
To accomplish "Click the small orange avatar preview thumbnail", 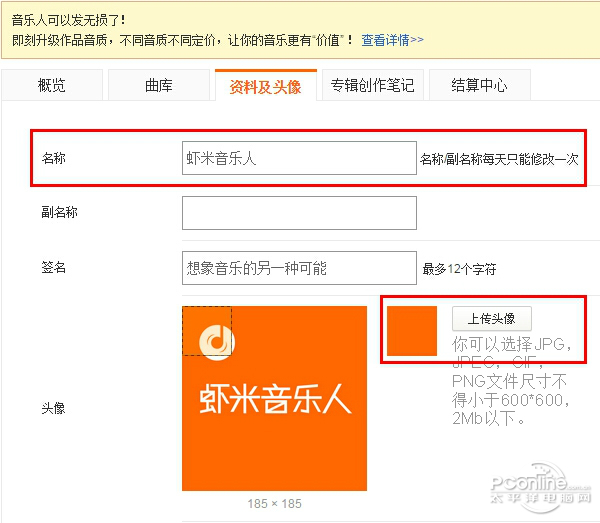I will [x=412, y=331].
